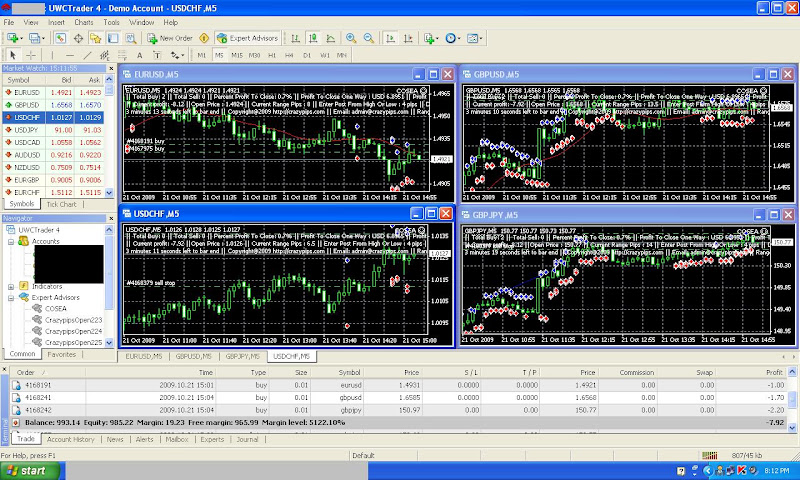The width and height of the screenshot is (800, 480).
Task: Select CrazypipsOpen223 in Navigator
Action: [x=73, y=320]
